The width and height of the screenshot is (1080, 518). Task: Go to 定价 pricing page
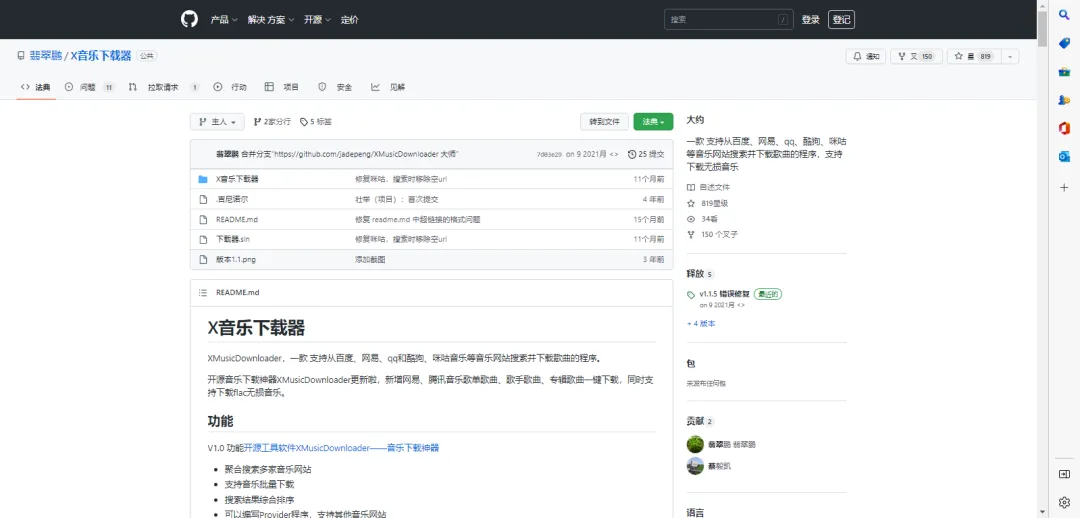[x=349, y=20]
